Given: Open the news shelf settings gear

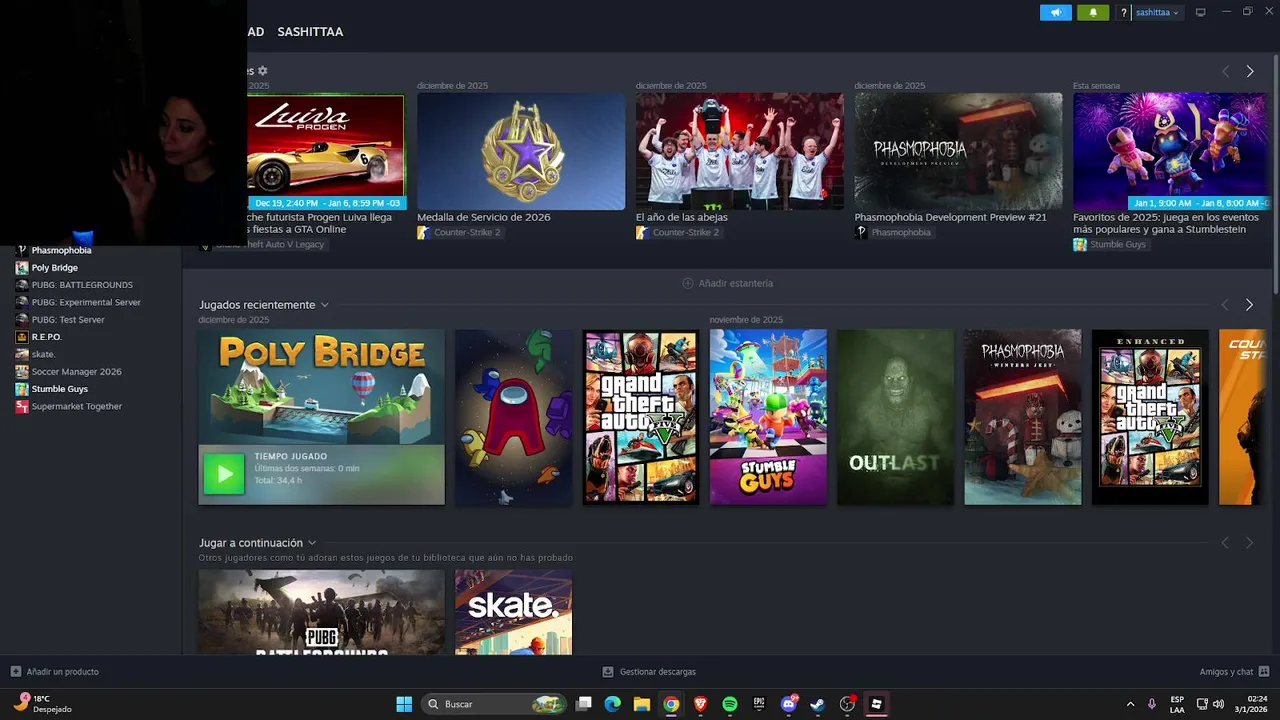Looking at the screenshot, I should point(263,71).
